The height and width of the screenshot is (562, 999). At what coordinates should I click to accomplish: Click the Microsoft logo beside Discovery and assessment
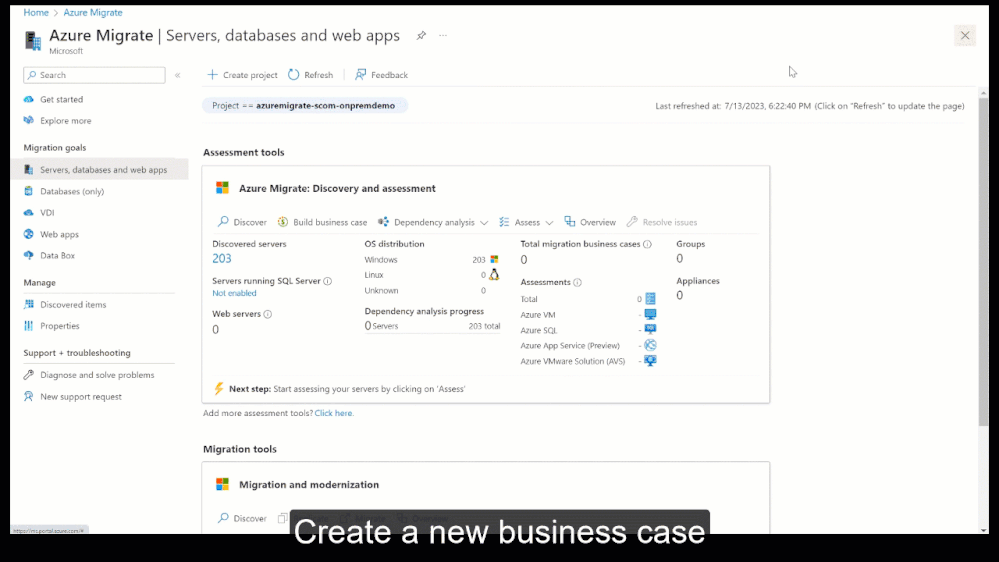point(222,188)
